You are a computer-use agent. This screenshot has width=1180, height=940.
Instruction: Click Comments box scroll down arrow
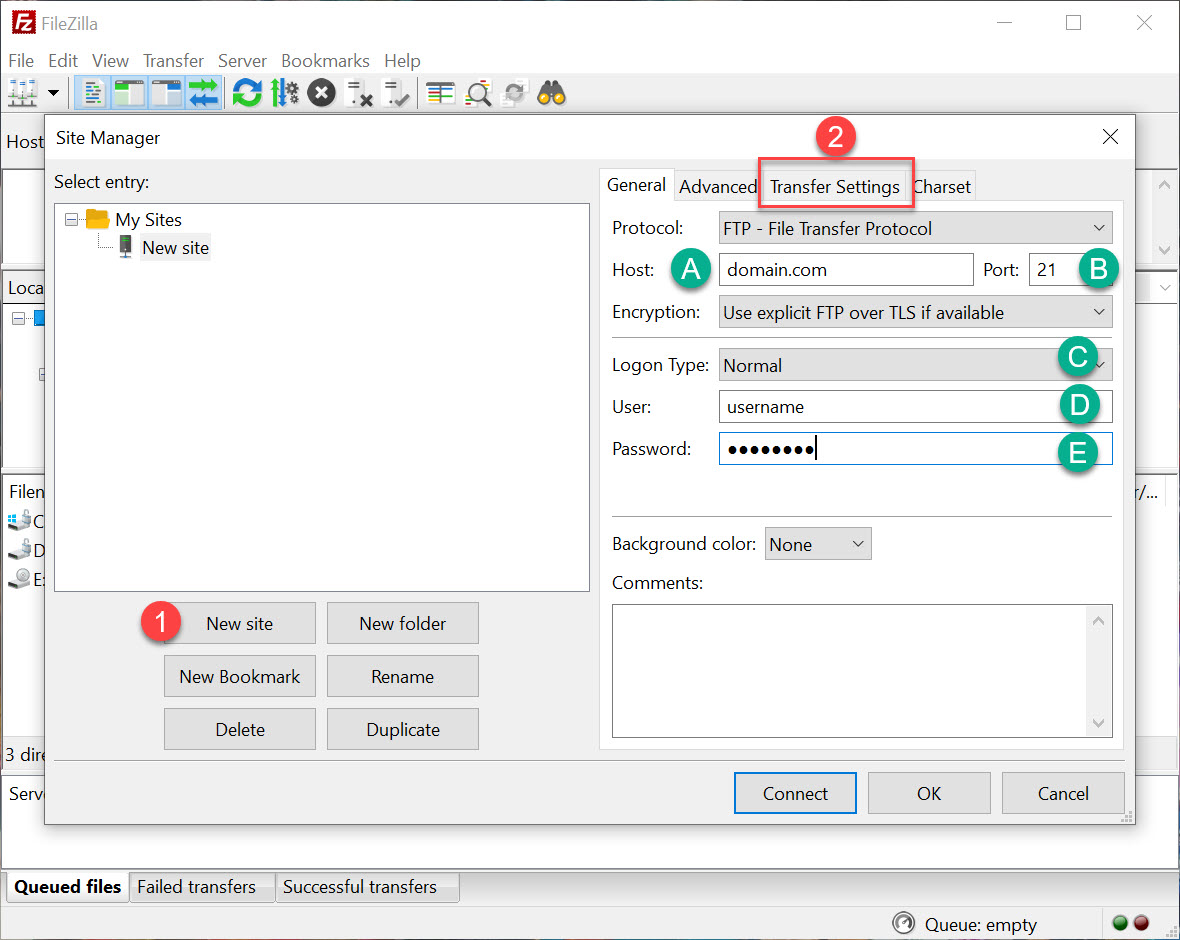point(1098,722)
